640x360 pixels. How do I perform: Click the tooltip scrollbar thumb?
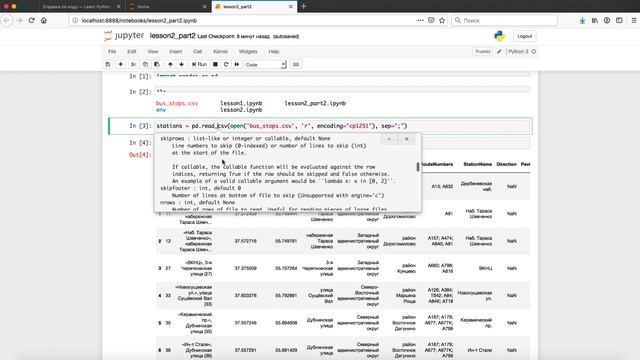(418, 167)
